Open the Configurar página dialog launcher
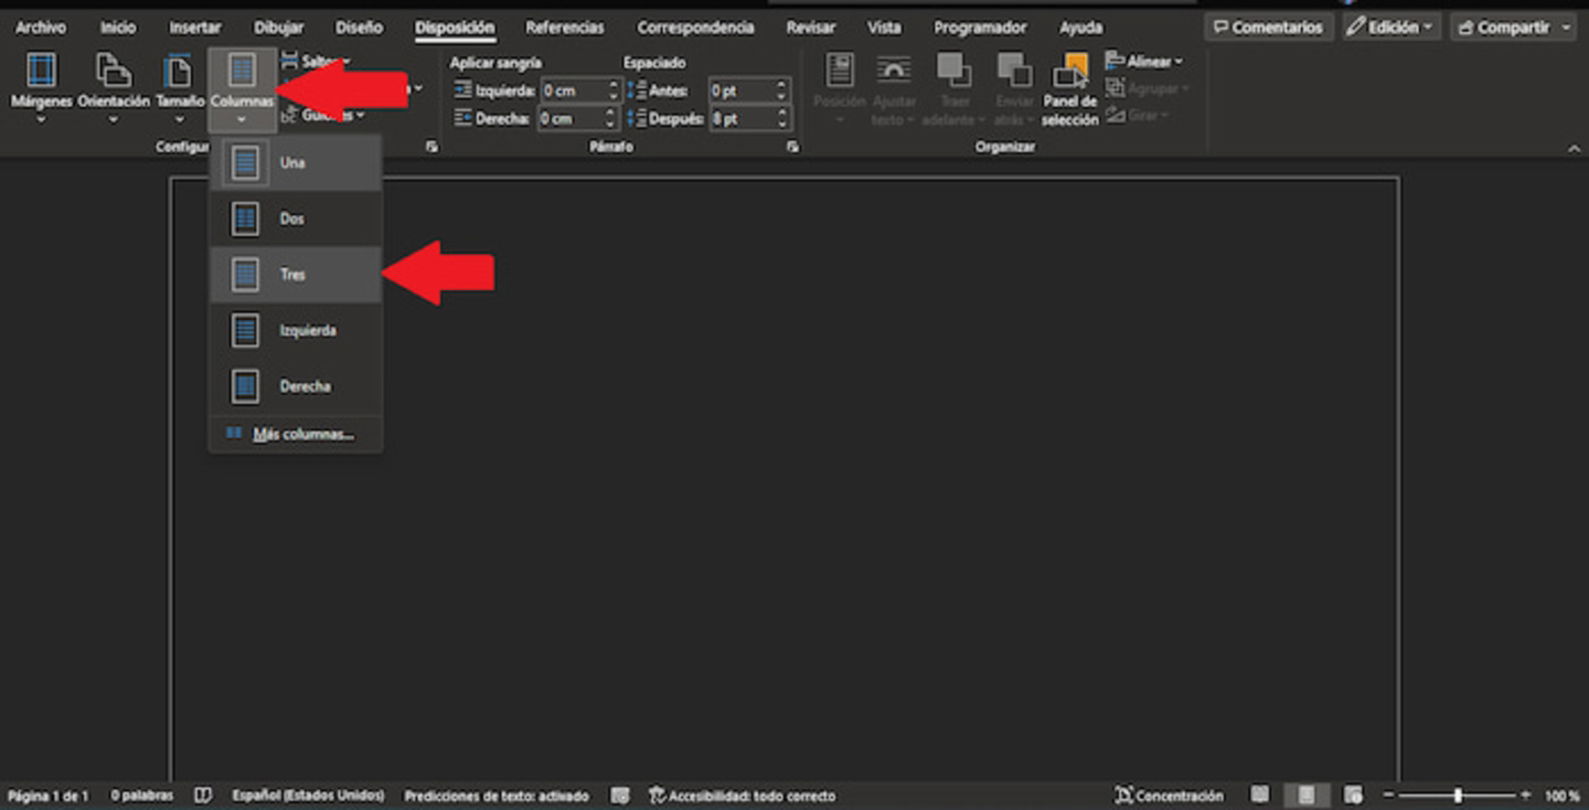This screenshot has width=1589, height=810. [x=431, y=147]
